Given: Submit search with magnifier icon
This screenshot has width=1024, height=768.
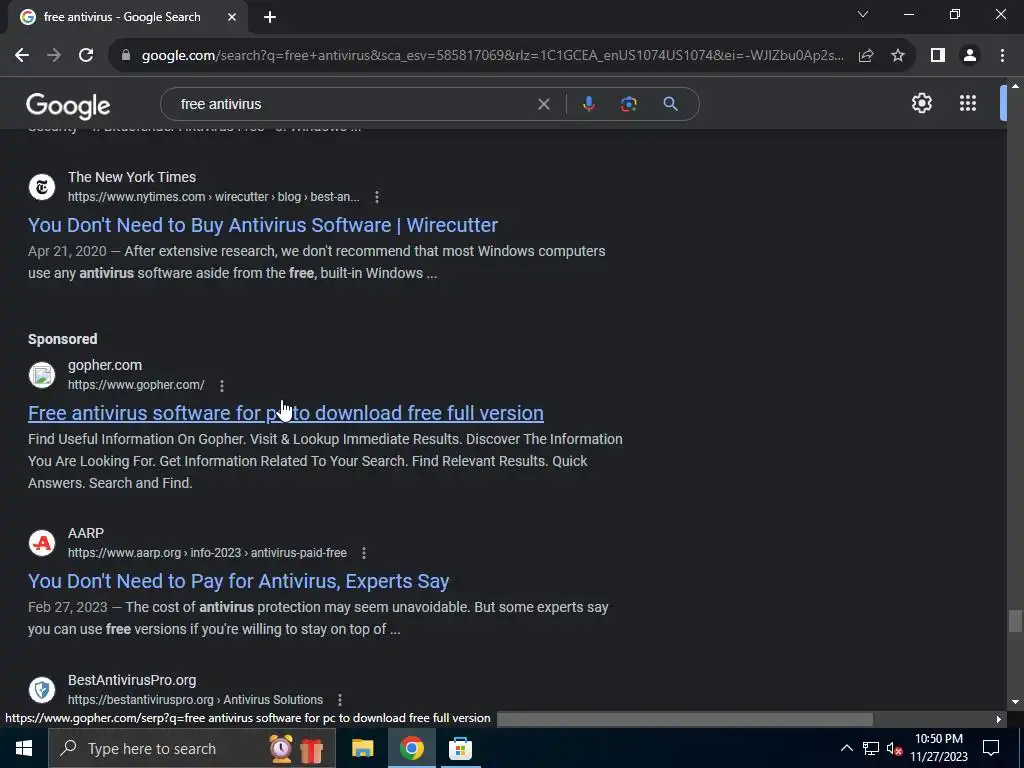Looking at the screenshot, I should (x=671, y=104).
